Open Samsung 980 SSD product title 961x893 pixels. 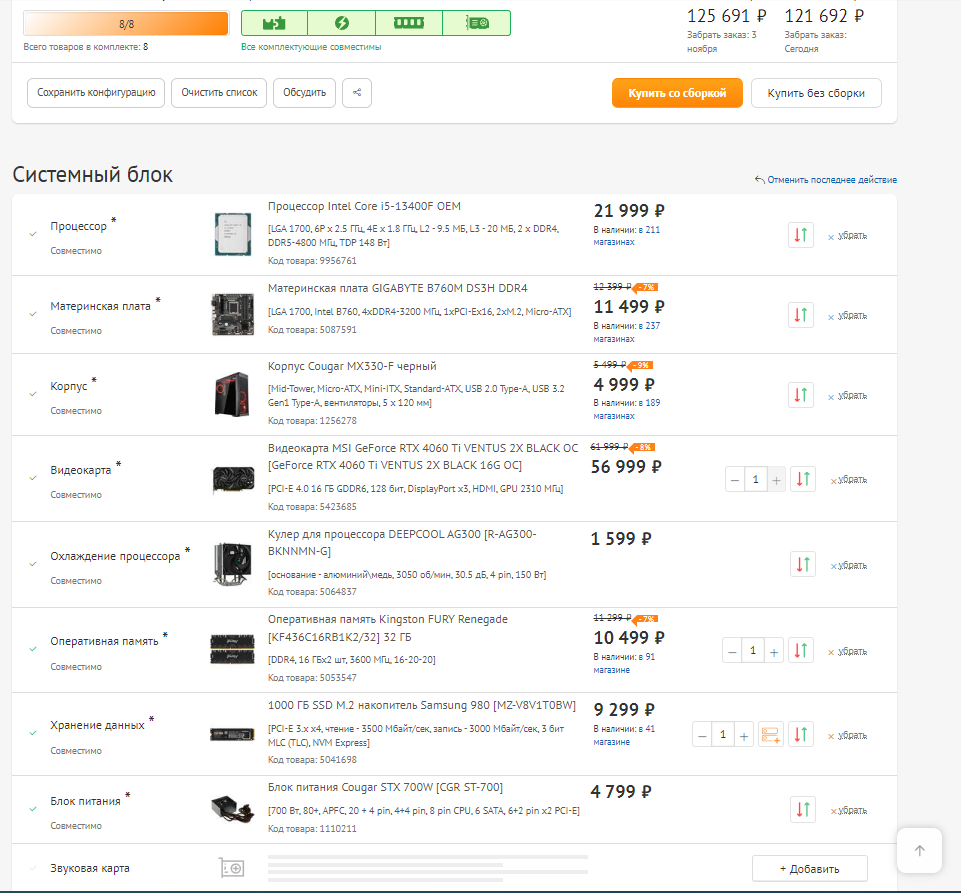point(422,705)
